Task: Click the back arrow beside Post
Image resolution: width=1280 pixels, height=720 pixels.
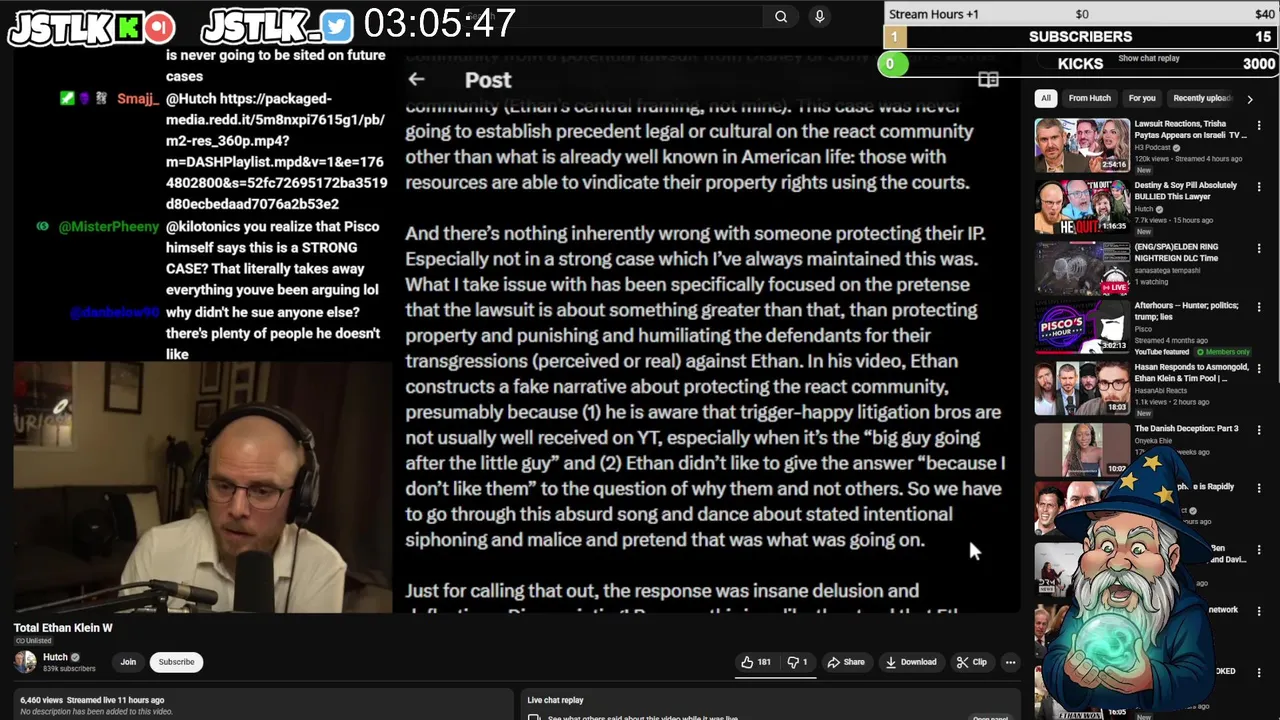Action: [416, 80]
